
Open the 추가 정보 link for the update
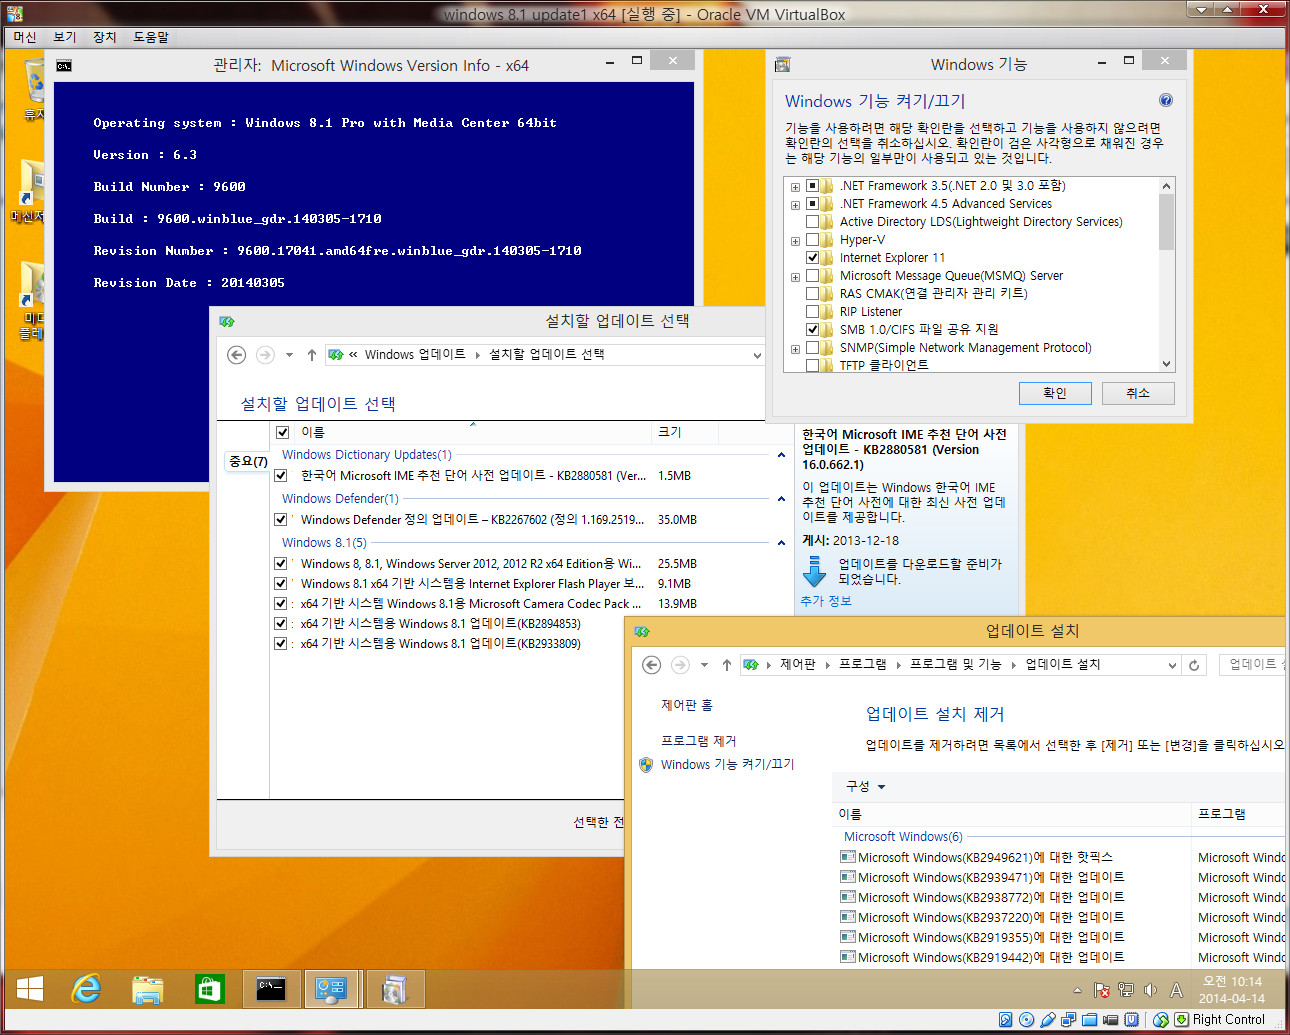pyautogui.click(x=826, y=601)
